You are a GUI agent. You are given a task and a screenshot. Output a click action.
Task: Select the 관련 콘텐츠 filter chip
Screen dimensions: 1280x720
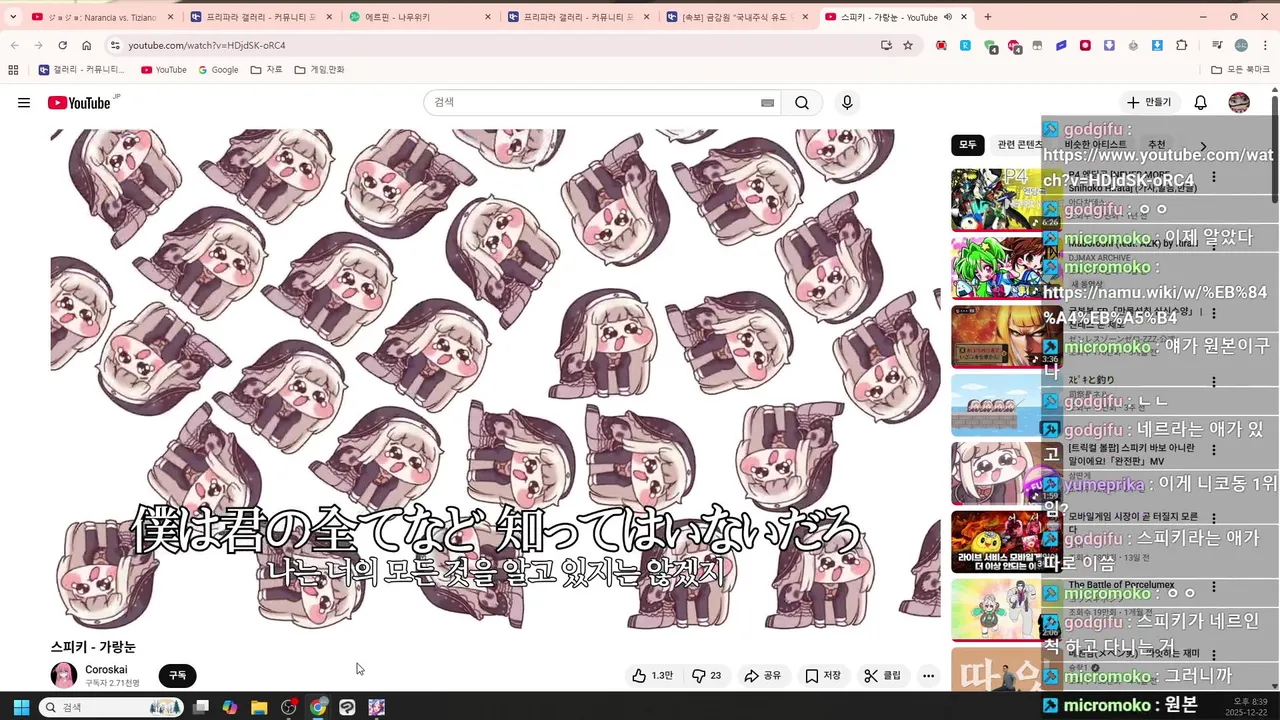[1019, 145]
